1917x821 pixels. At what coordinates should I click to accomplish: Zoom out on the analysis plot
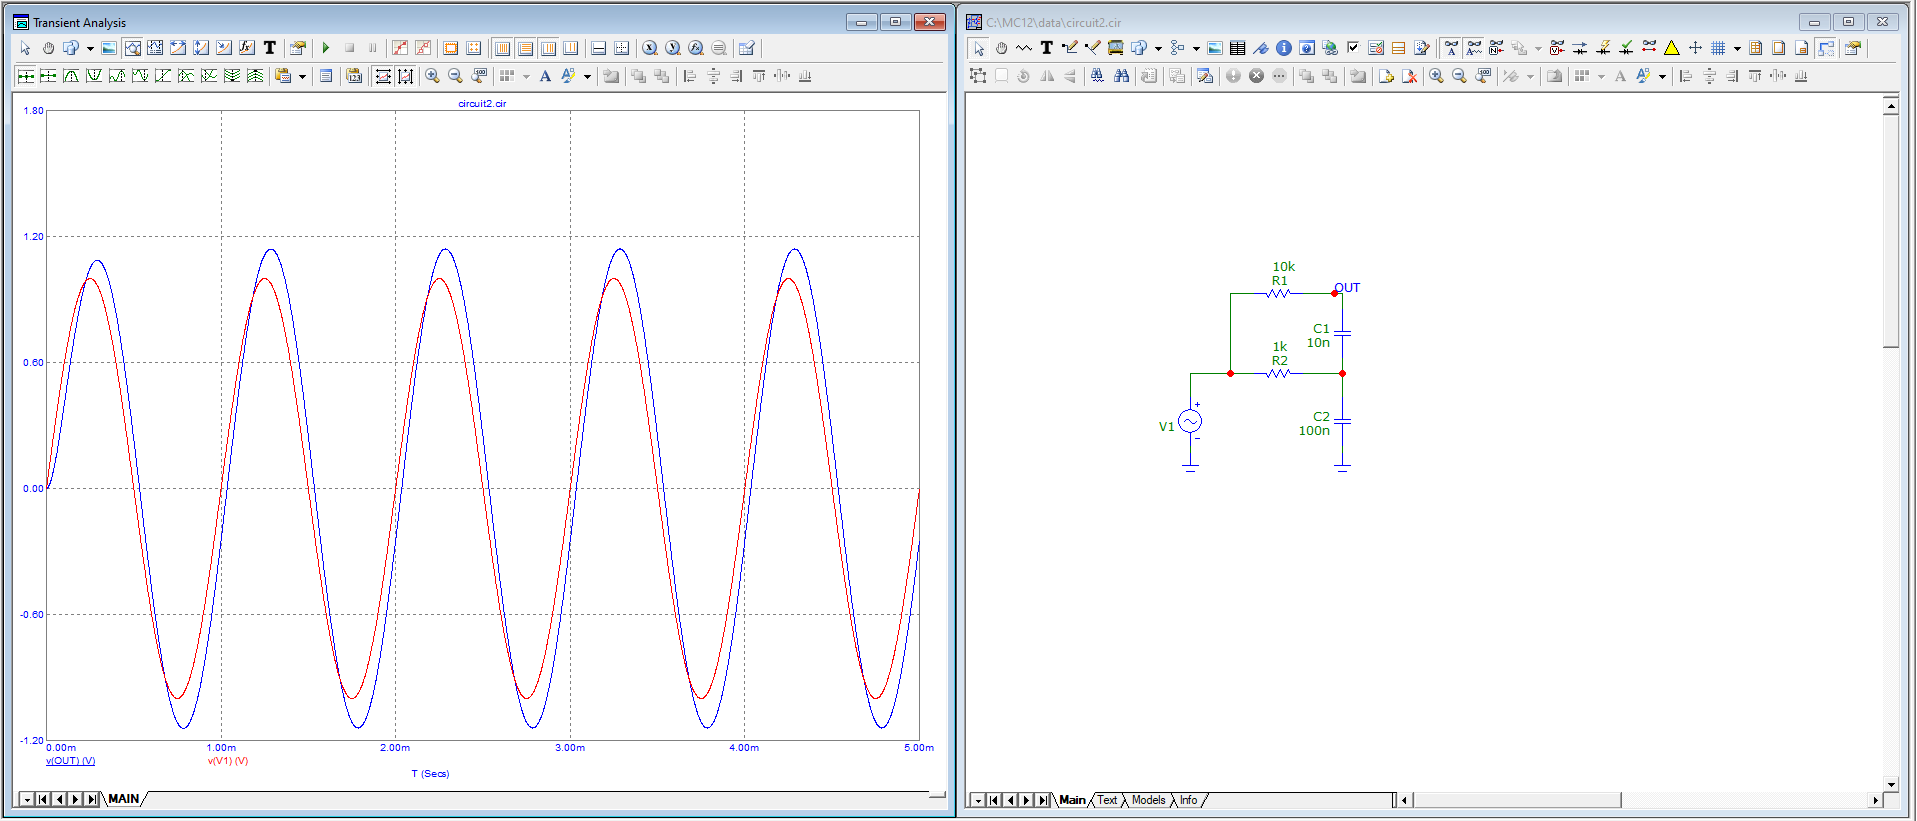coord(455,76)
